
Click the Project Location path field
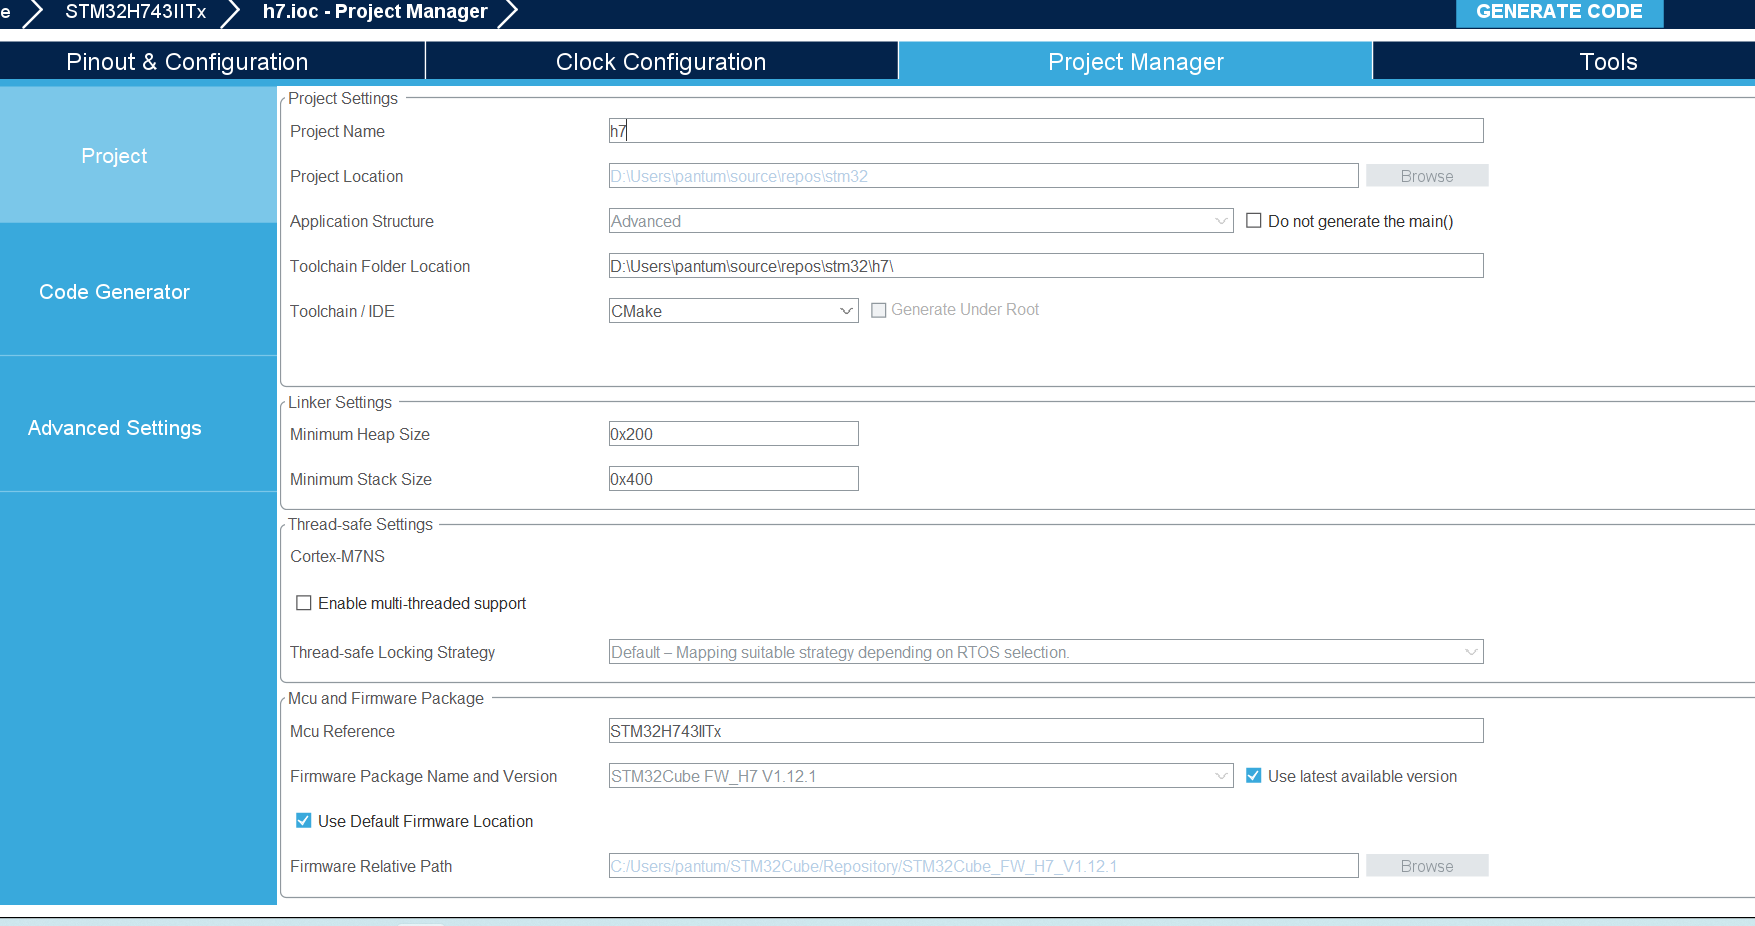click(983, 176)
